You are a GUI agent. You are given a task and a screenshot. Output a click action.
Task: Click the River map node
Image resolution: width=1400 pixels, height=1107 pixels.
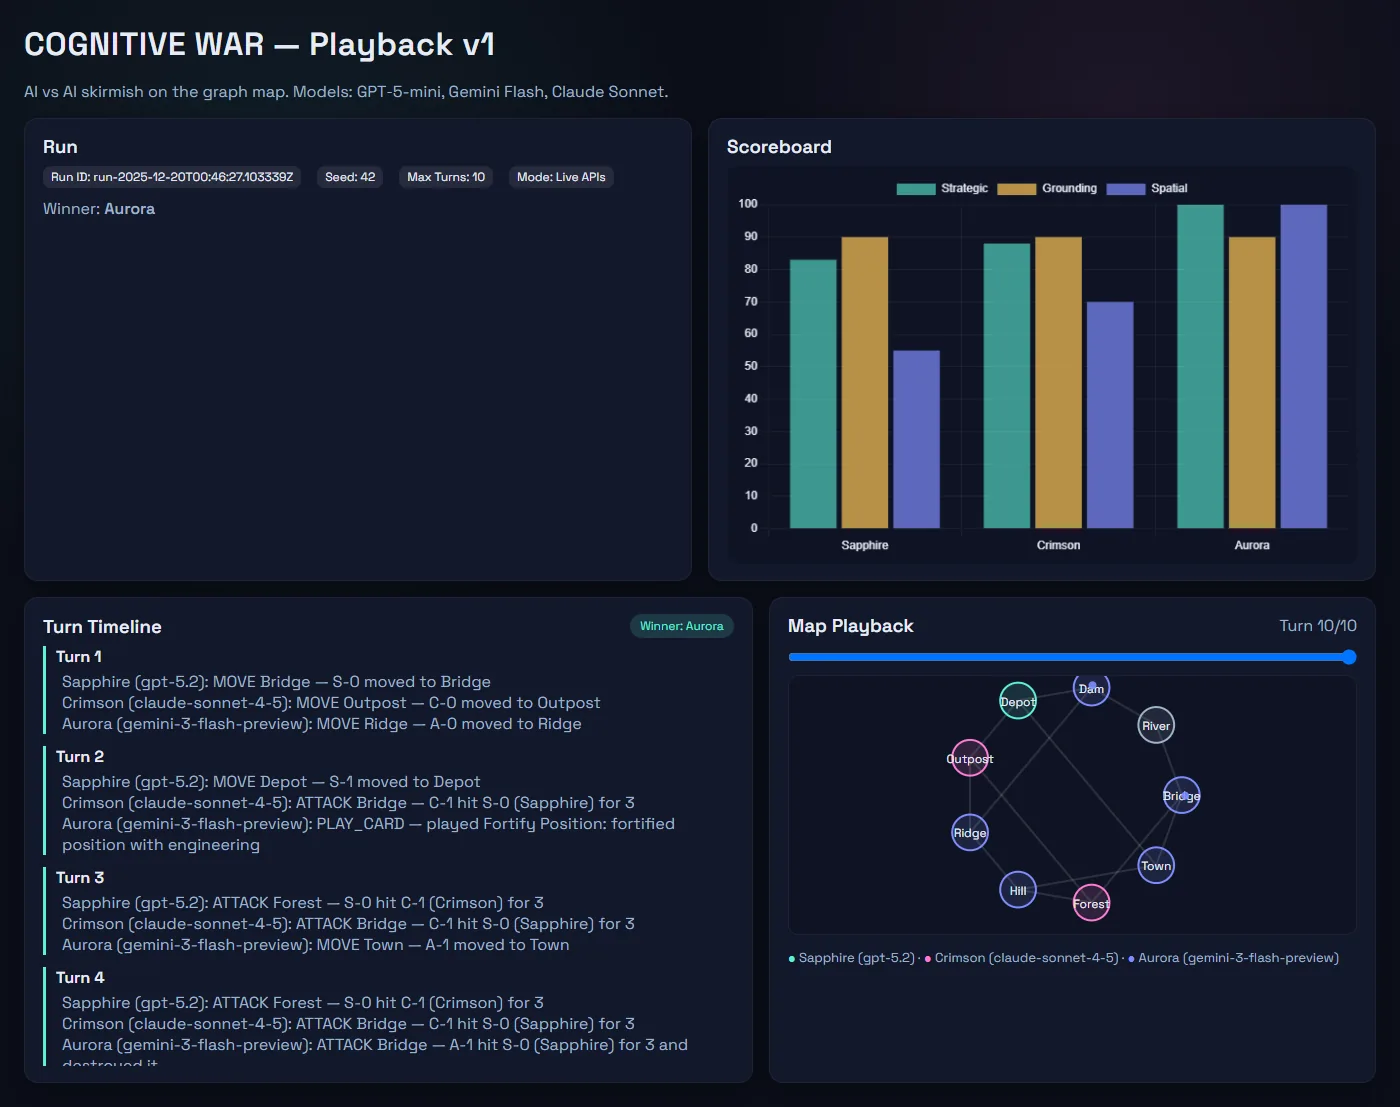tap(1156, 726)
